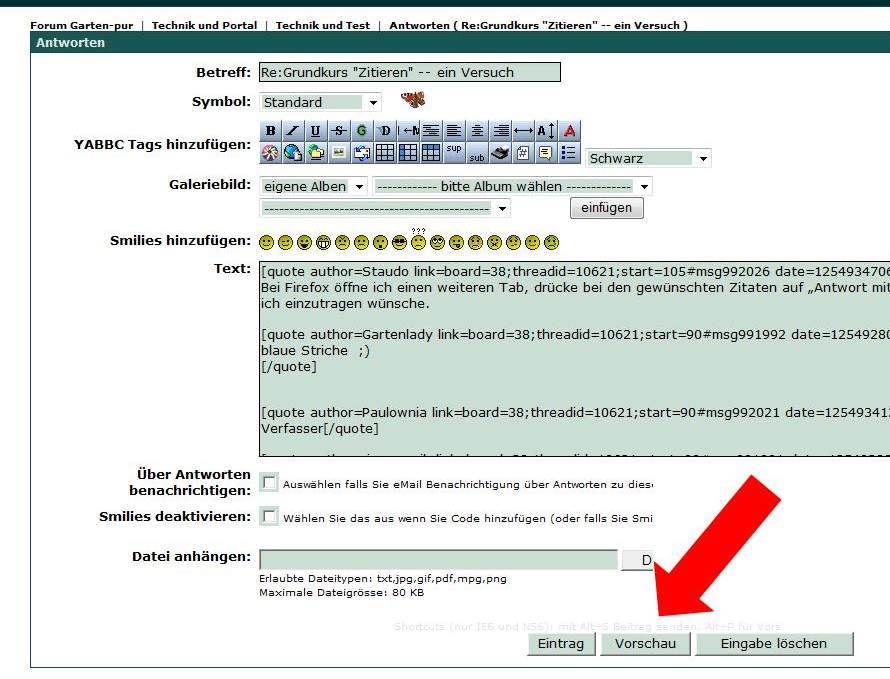Insert strikethrough tag

tap(338, 131)
